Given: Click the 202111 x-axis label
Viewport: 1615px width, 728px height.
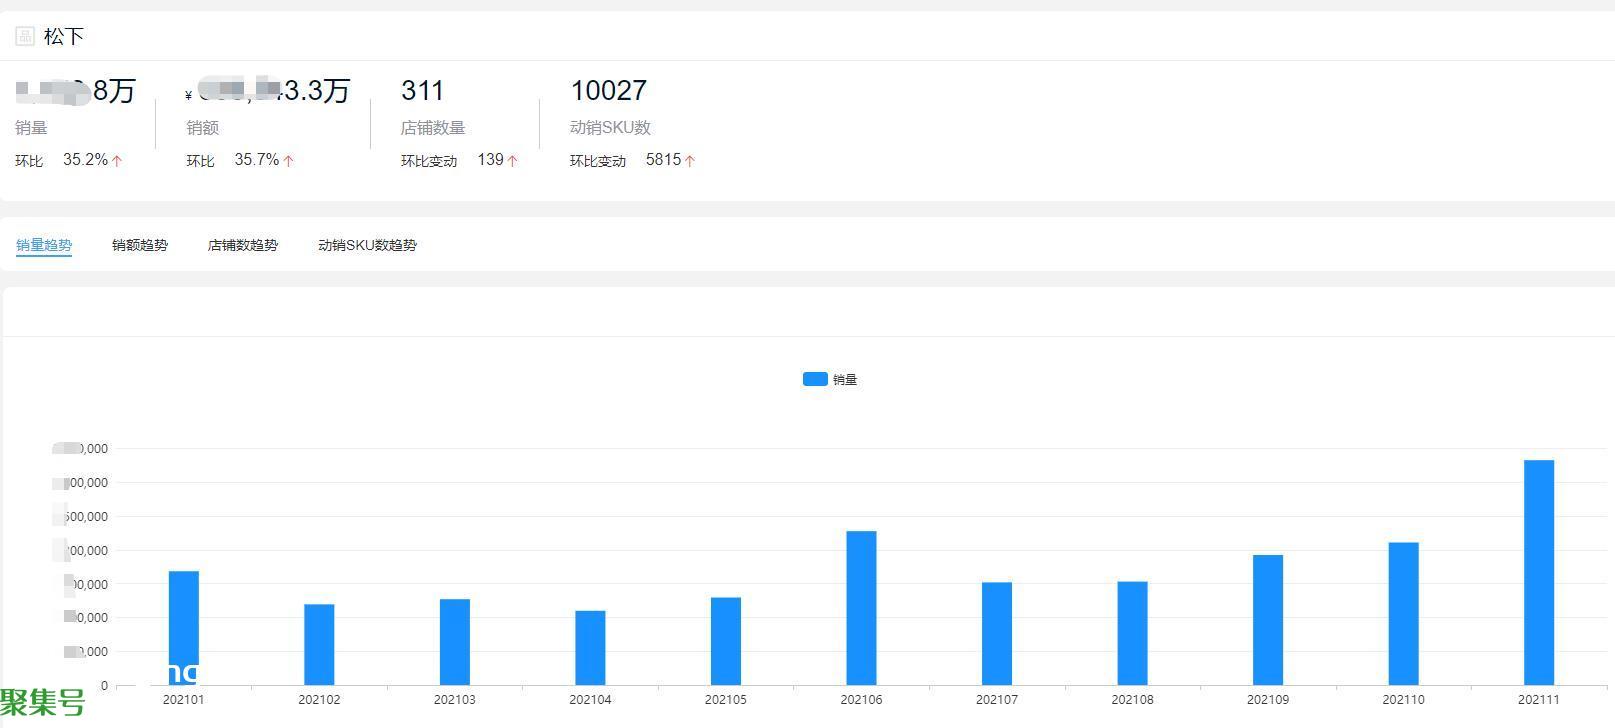Looking at the screenshot, I should [1539, 700].
